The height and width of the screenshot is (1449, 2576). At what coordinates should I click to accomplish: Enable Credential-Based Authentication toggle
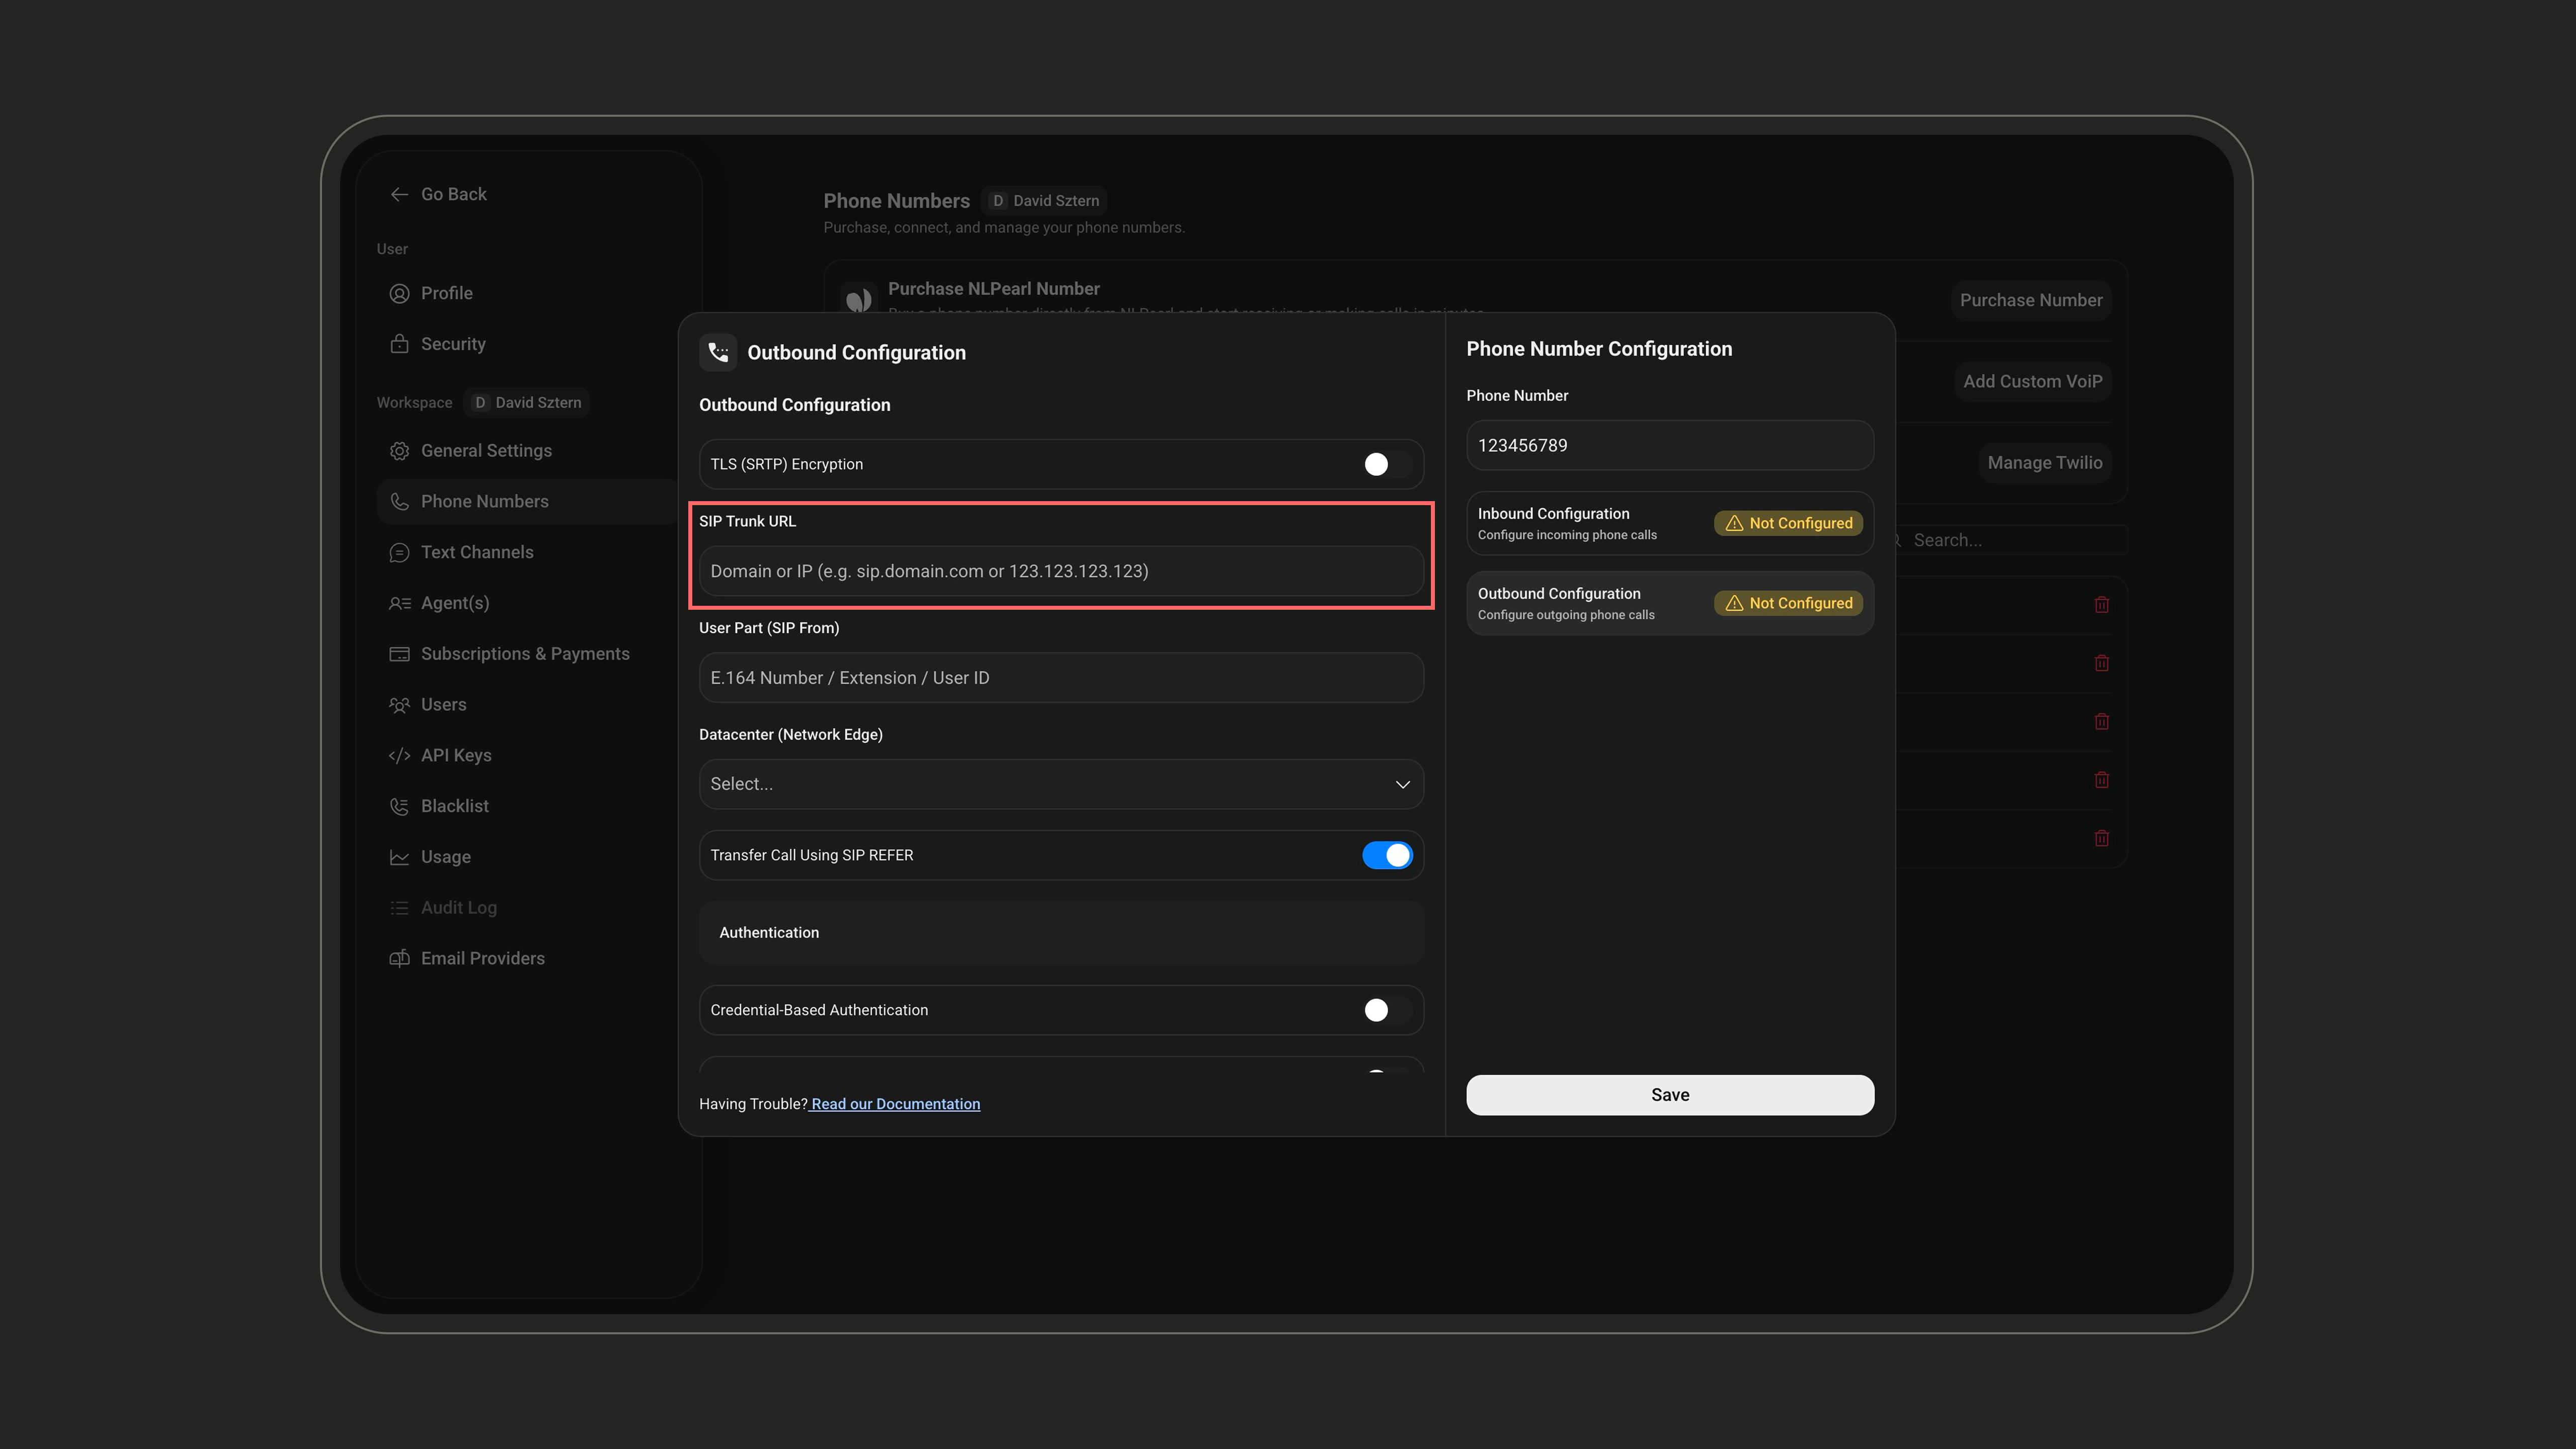point(1386,1010)
